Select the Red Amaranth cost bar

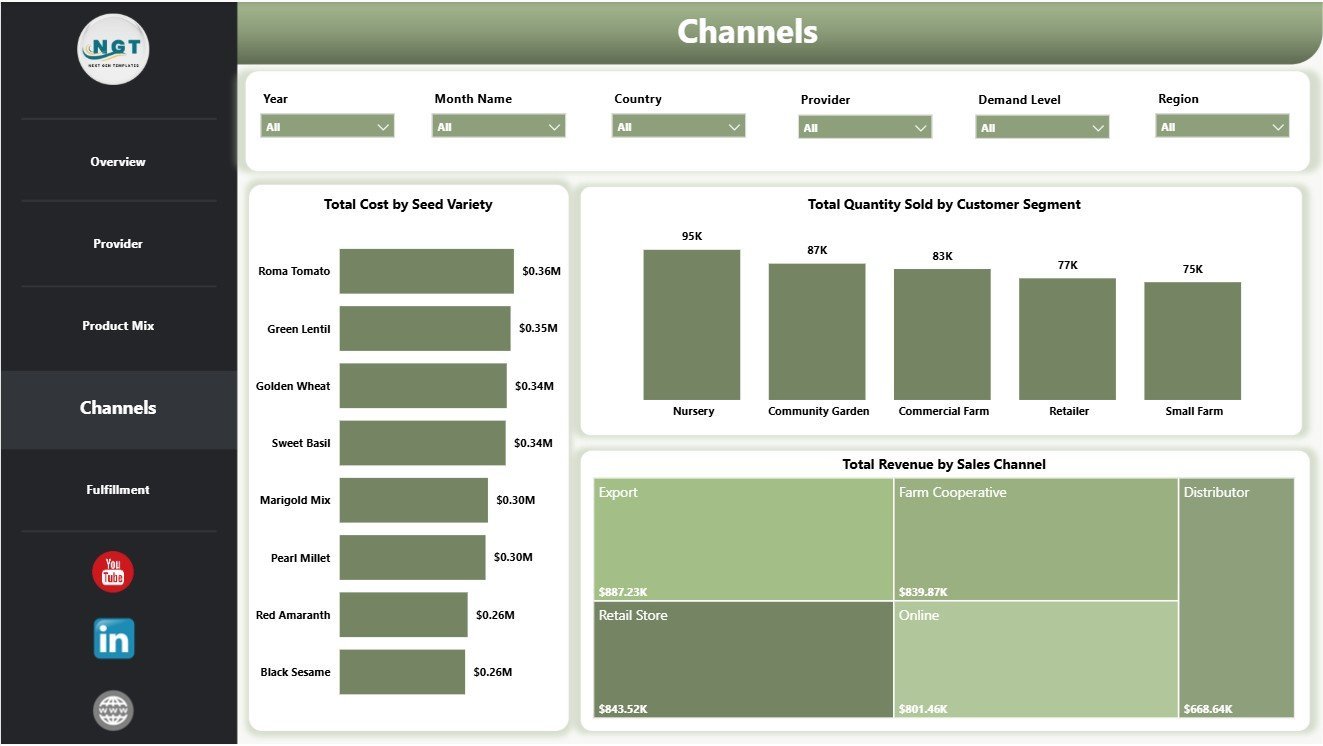403,615
